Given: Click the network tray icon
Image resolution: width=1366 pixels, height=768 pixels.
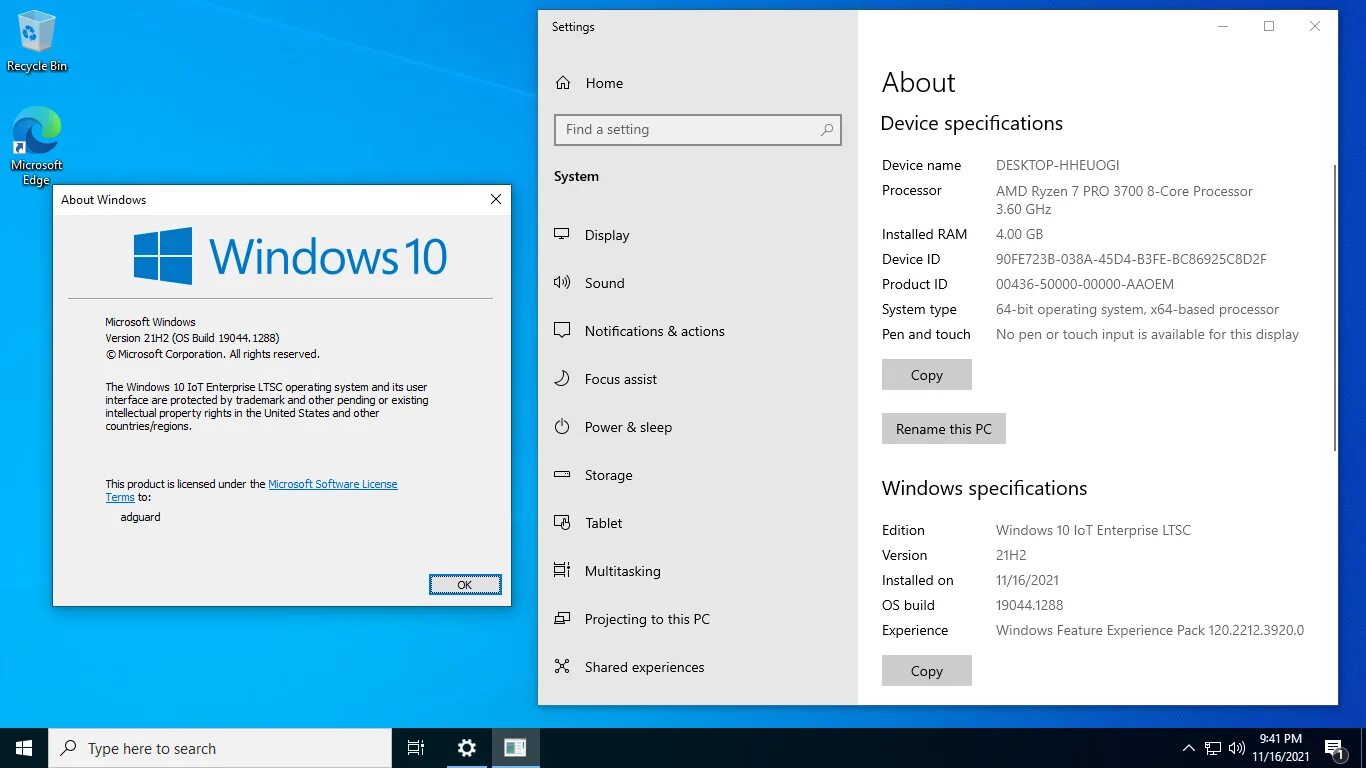Looking at the screenshot, I should click(x=1213, y=748).
